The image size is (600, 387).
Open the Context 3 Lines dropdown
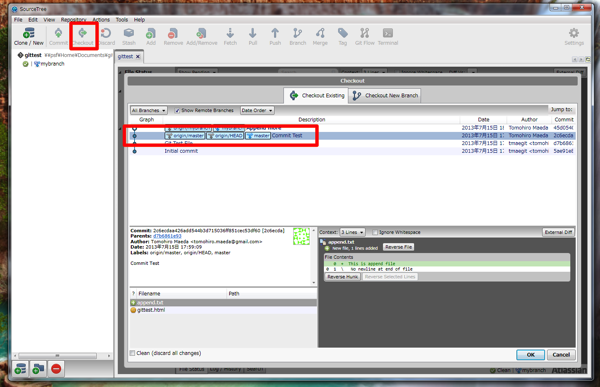(x=352, y=232)
